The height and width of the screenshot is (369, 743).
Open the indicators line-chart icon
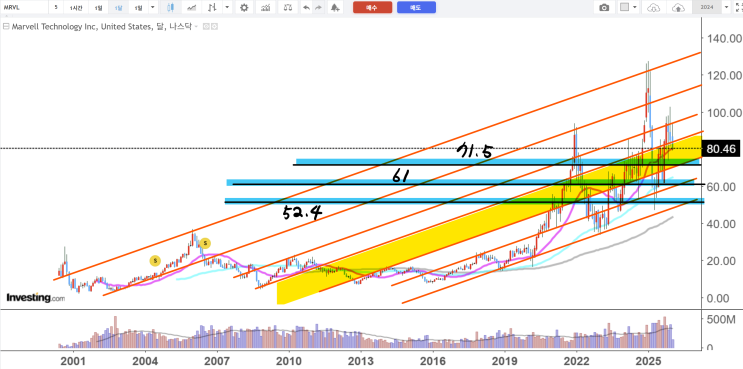point(192,8)
